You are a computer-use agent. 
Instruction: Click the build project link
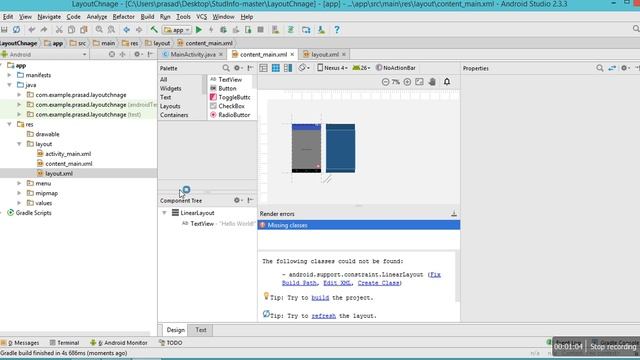[x=320, y=298]
